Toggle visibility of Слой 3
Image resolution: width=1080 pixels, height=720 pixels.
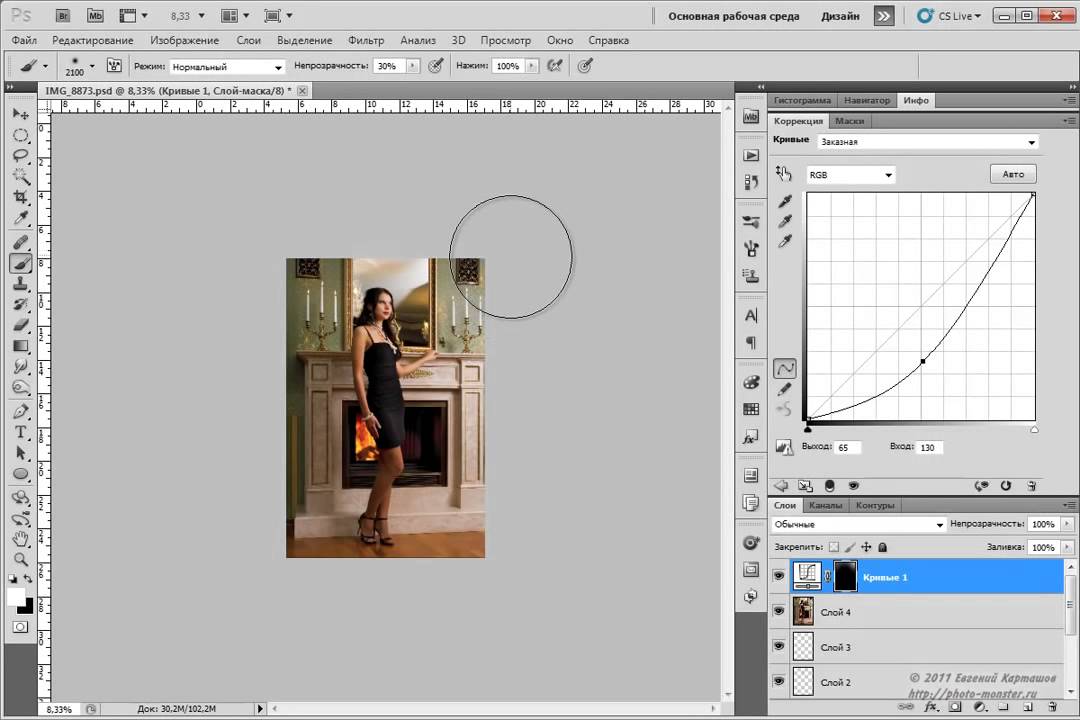coord(779,647)
